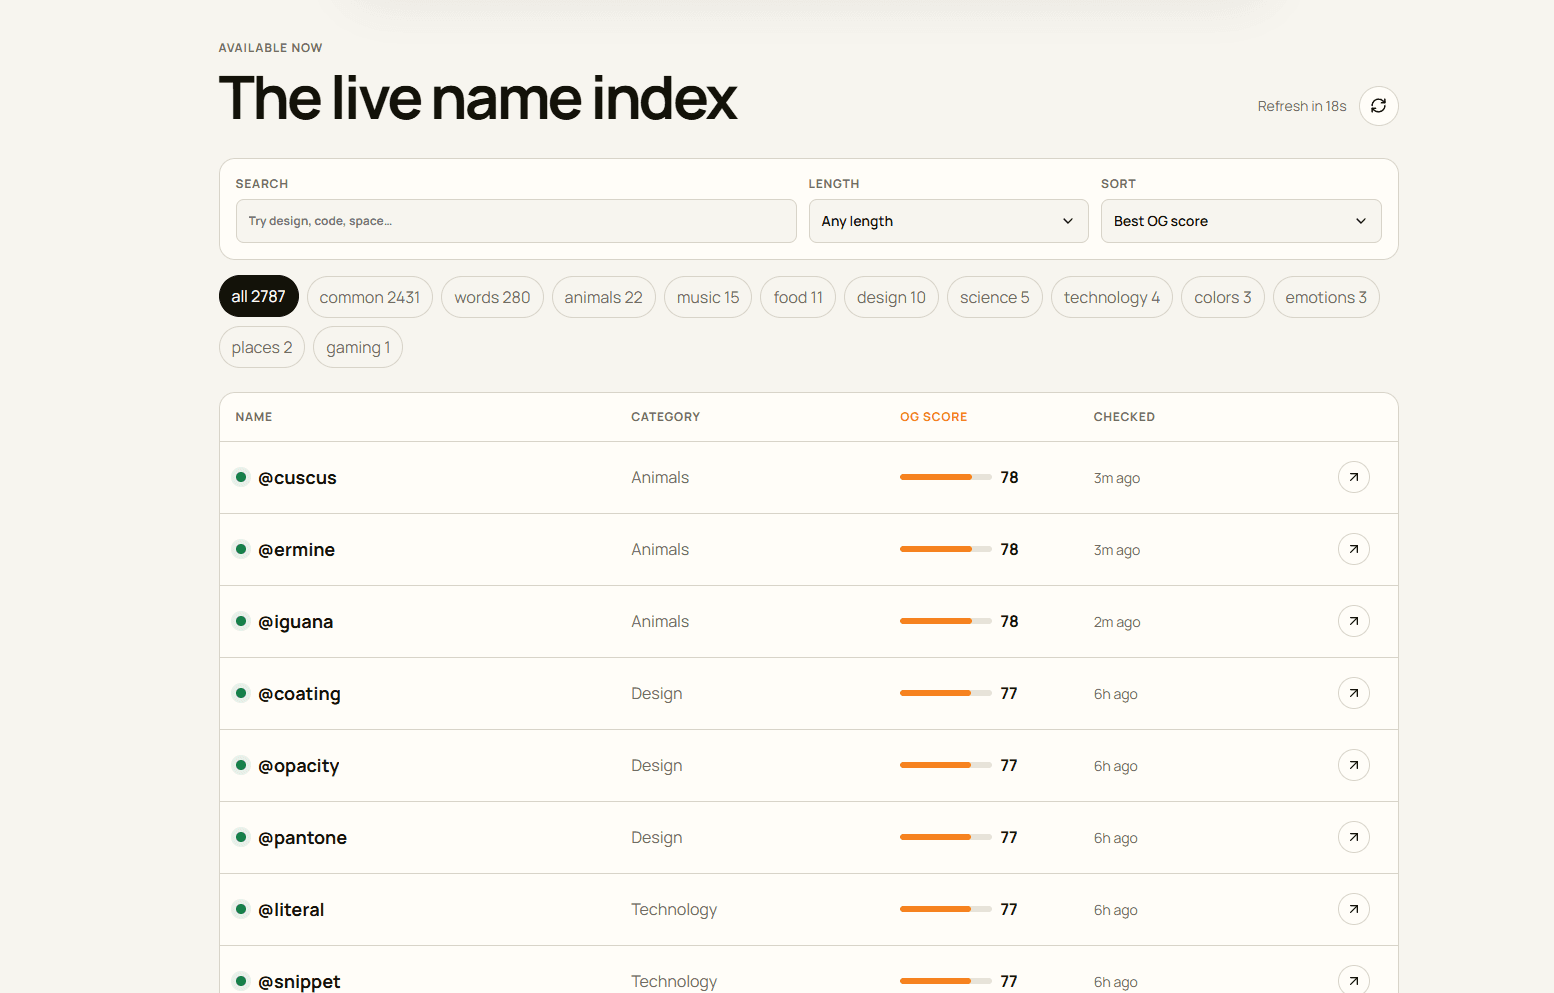Filter by 'common 2431' chip

pyautogui.click(x=370, y=297)
